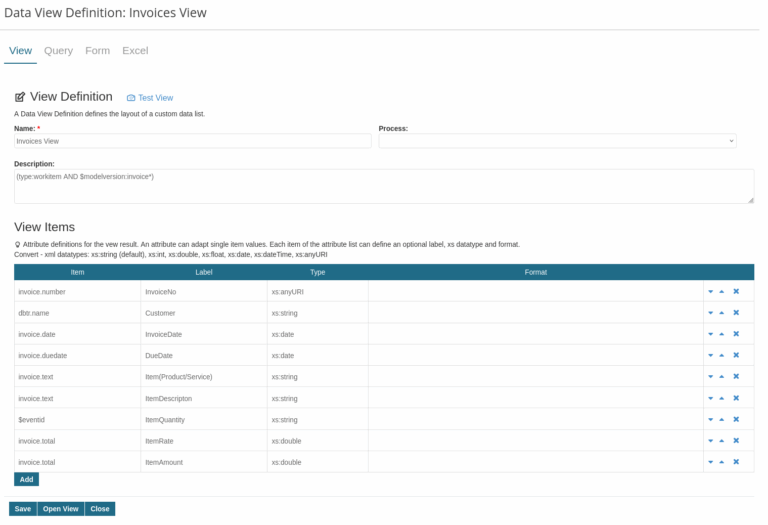Move the ItemAmount row down
Viewport: 768px width, 525px height.
tap(710, 462)
